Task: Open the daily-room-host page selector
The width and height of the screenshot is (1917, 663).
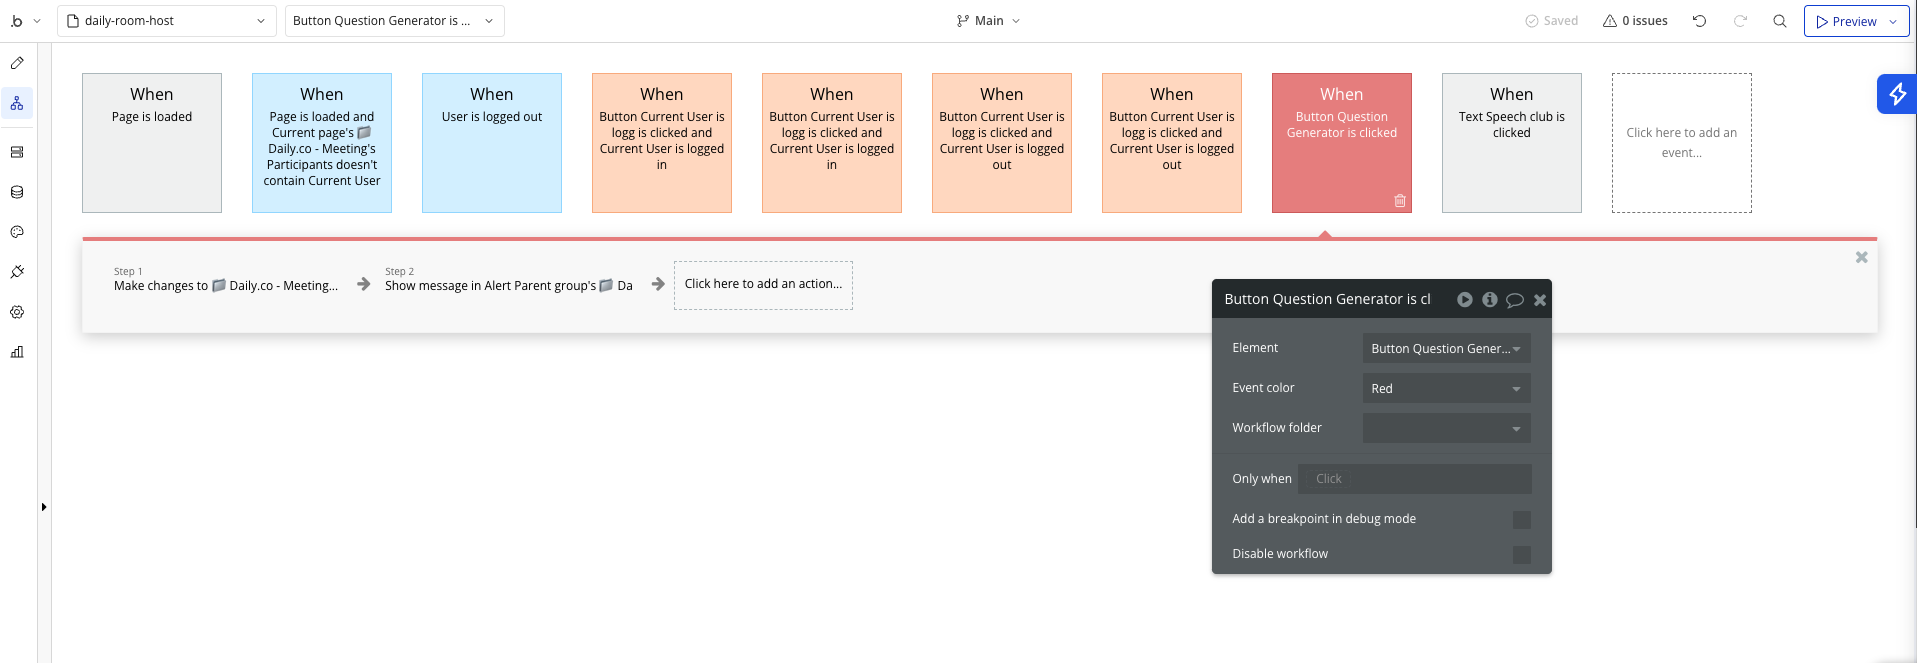Action: click(x=167, y=21)
